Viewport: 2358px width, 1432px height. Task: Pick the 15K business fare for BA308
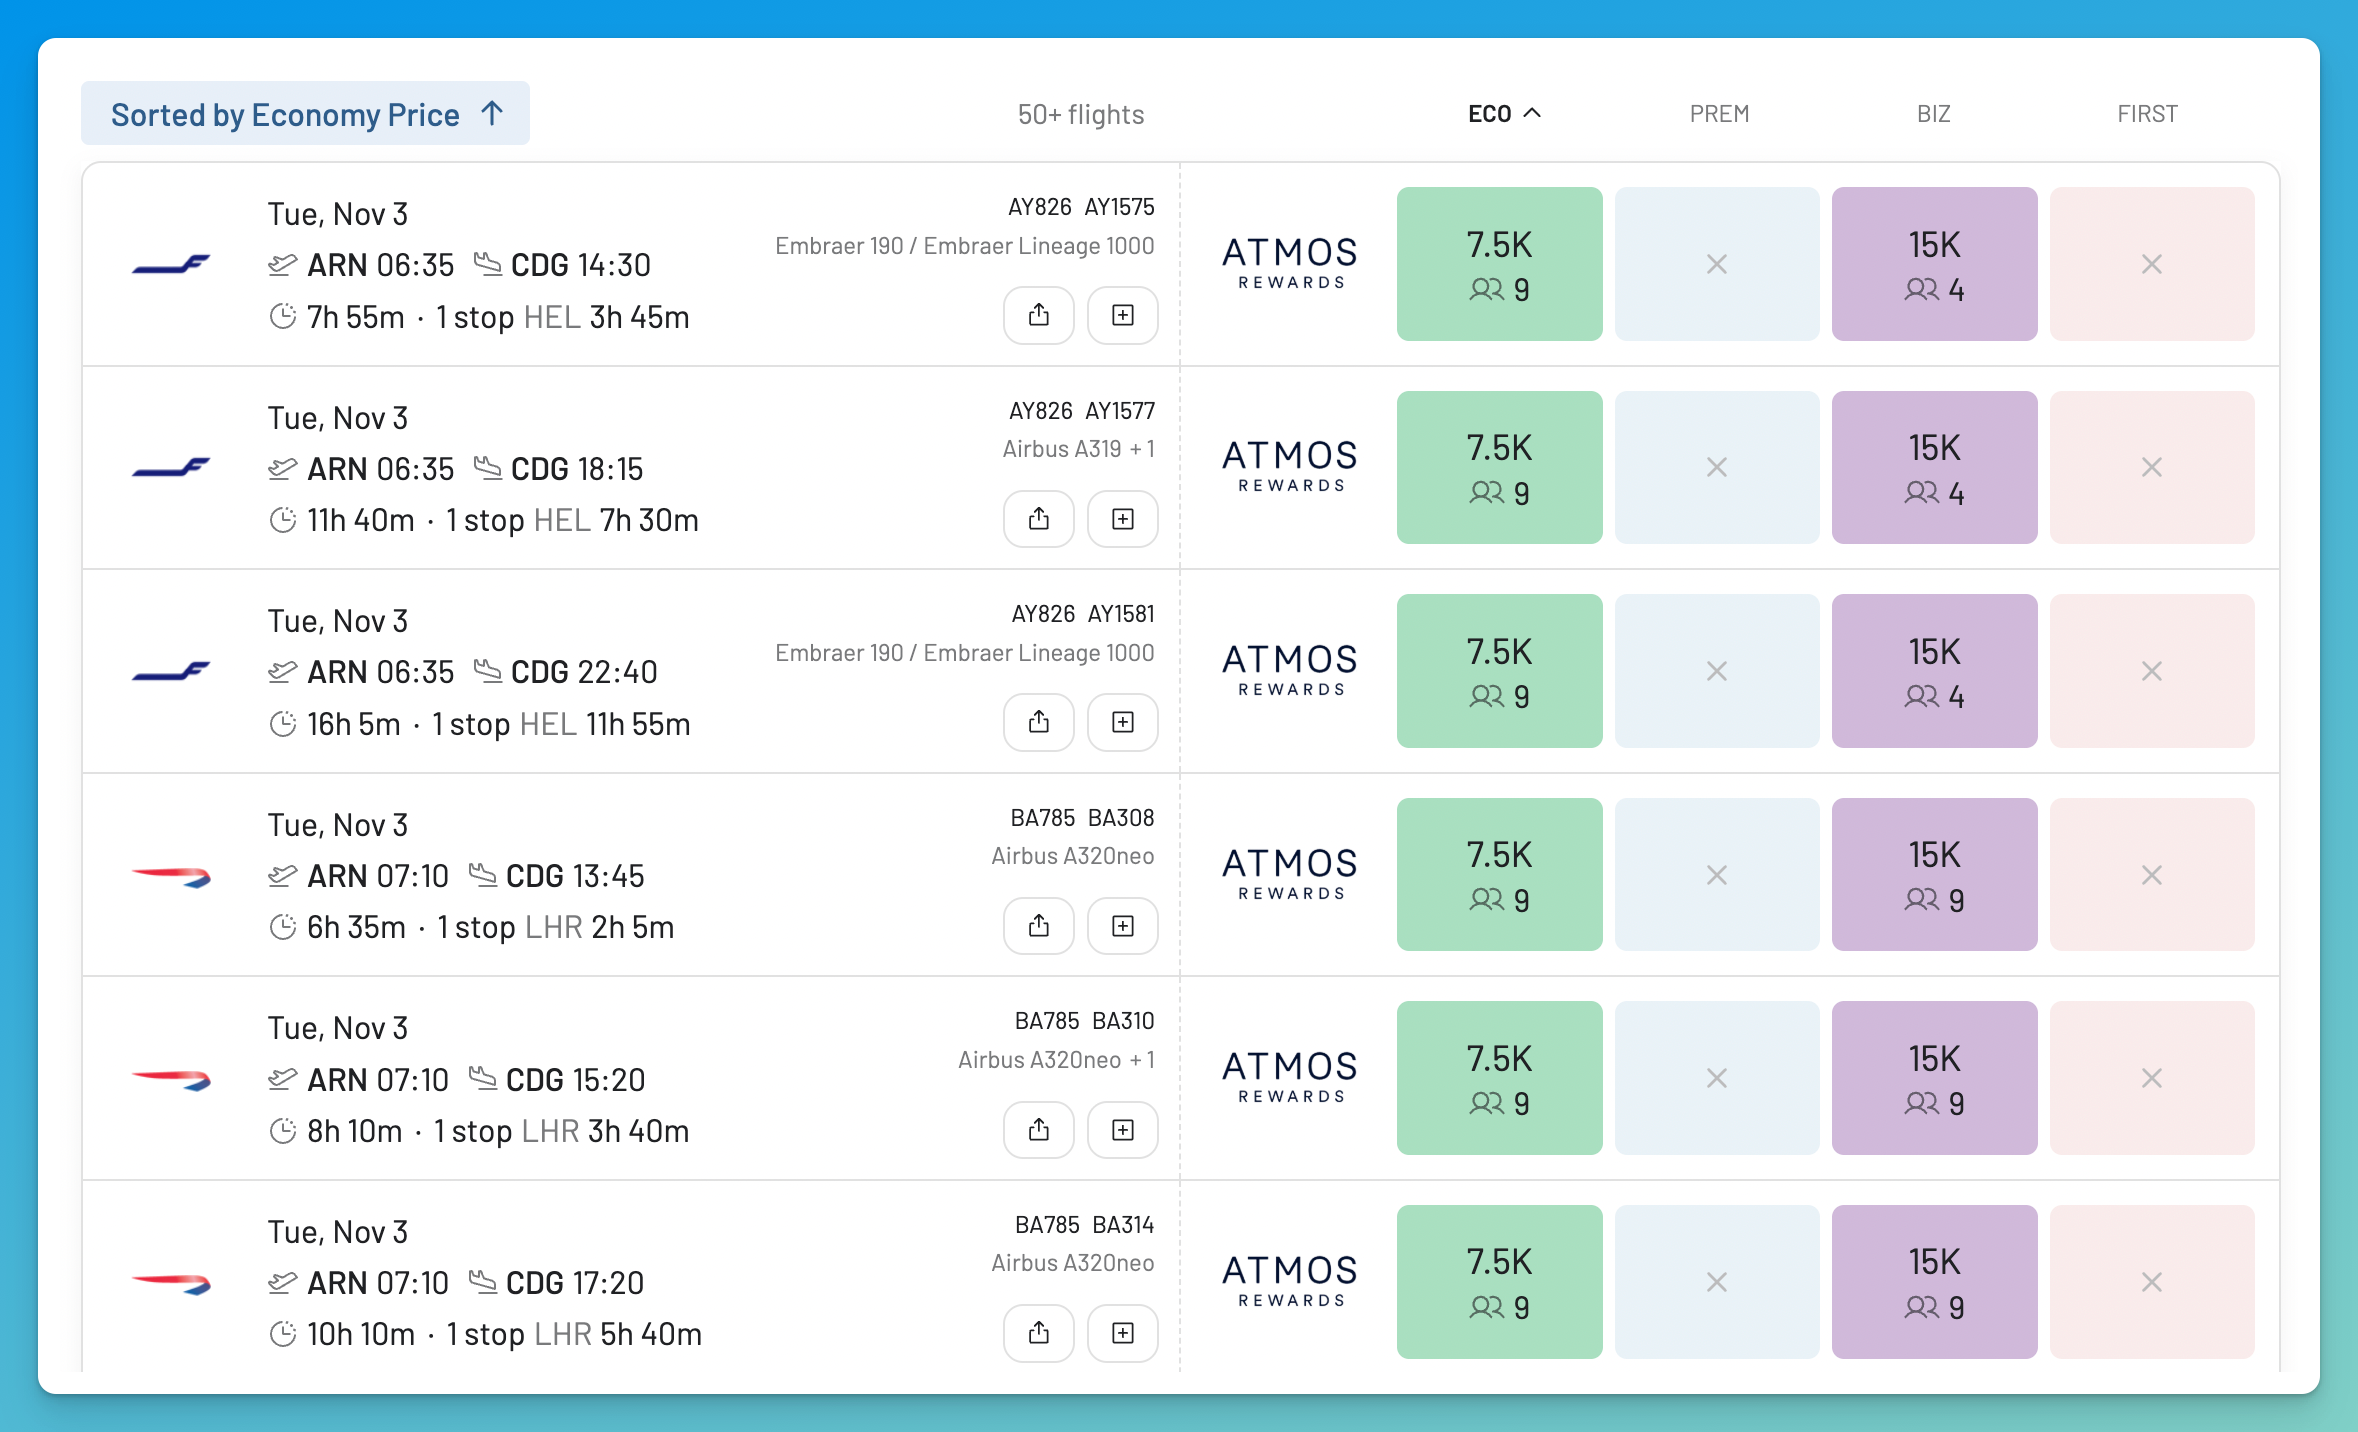1934,875
